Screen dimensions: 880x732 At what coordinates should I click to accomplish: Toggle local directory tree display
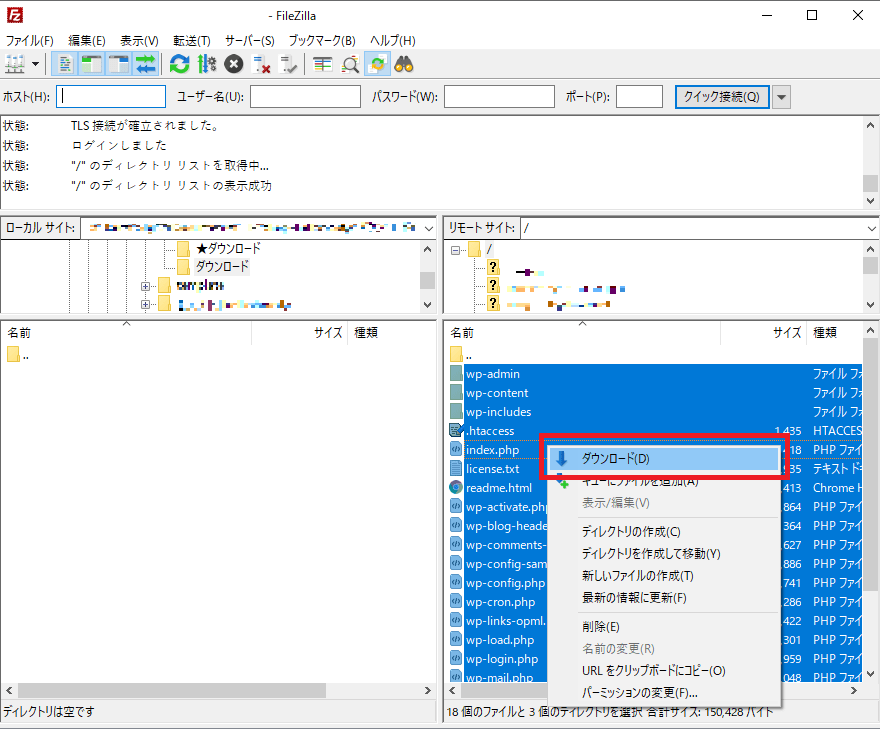tap(92, 64)
